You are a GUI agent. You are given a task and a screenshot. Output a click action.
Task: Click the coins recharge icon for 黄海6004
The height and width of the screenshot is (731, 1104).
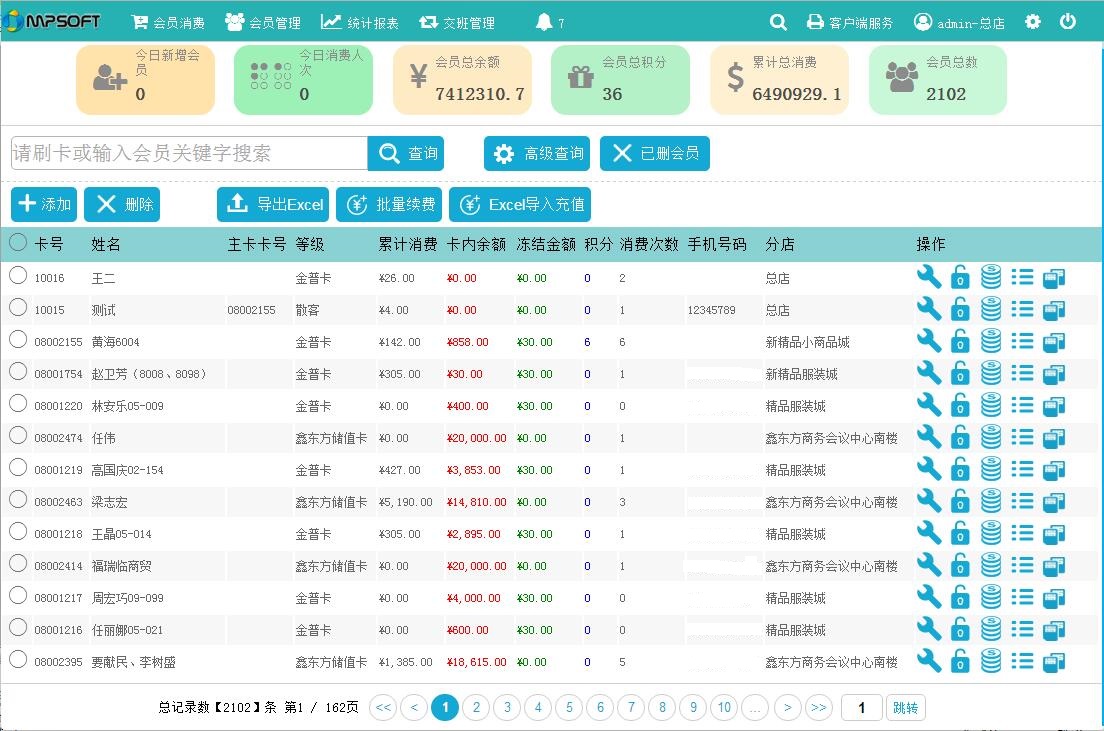(991, 341)
